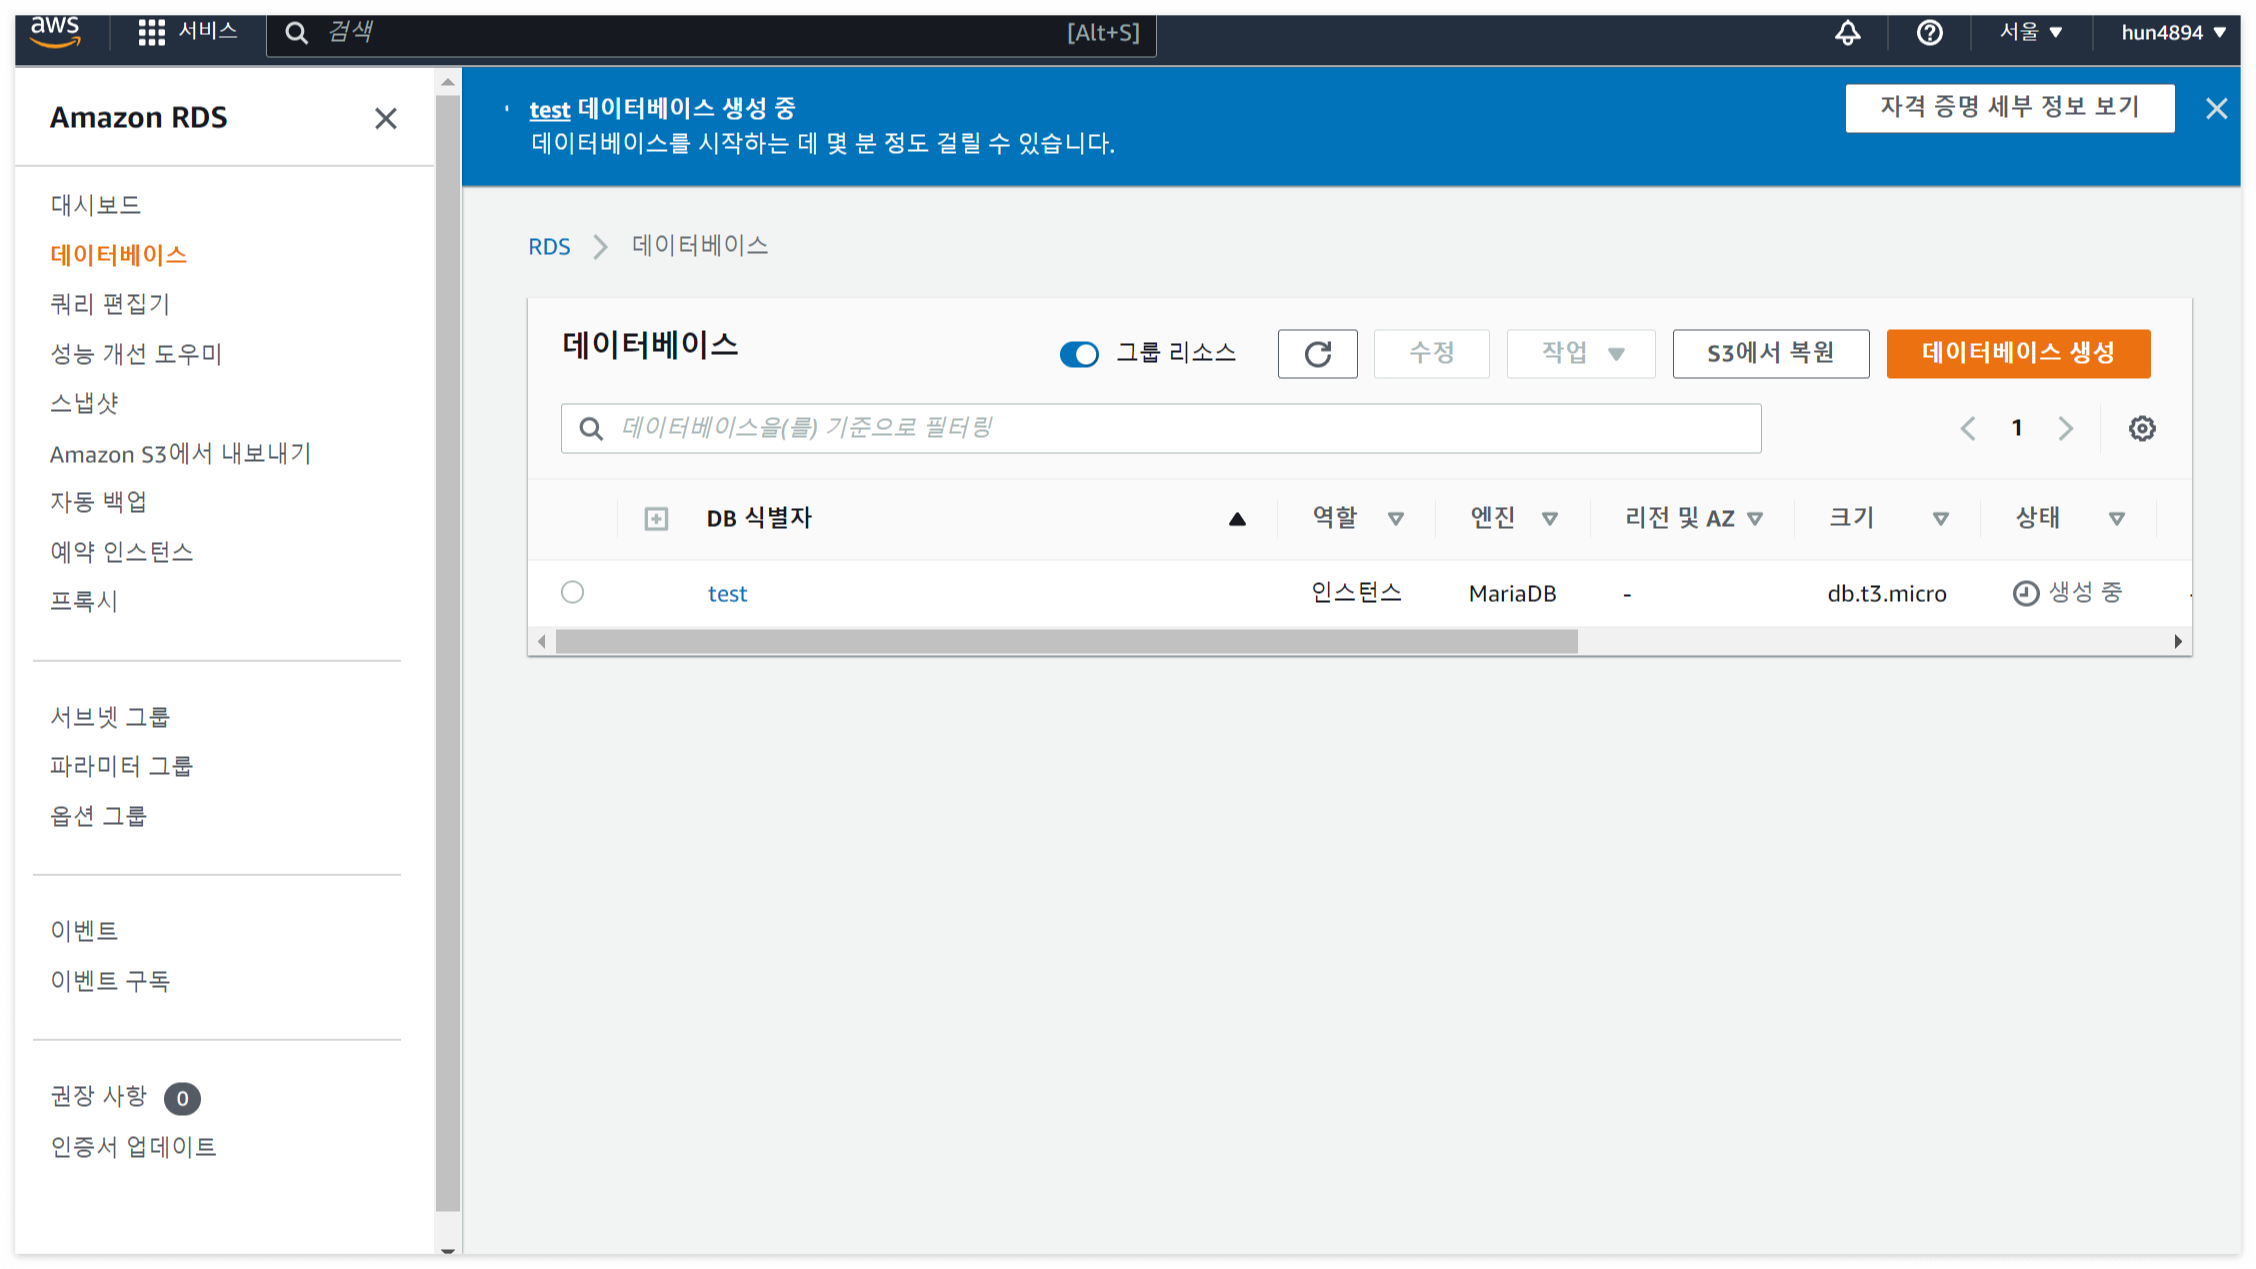Click the AWS logo home icon
The image size is (2256, 1269).
[x=55, y=32]
